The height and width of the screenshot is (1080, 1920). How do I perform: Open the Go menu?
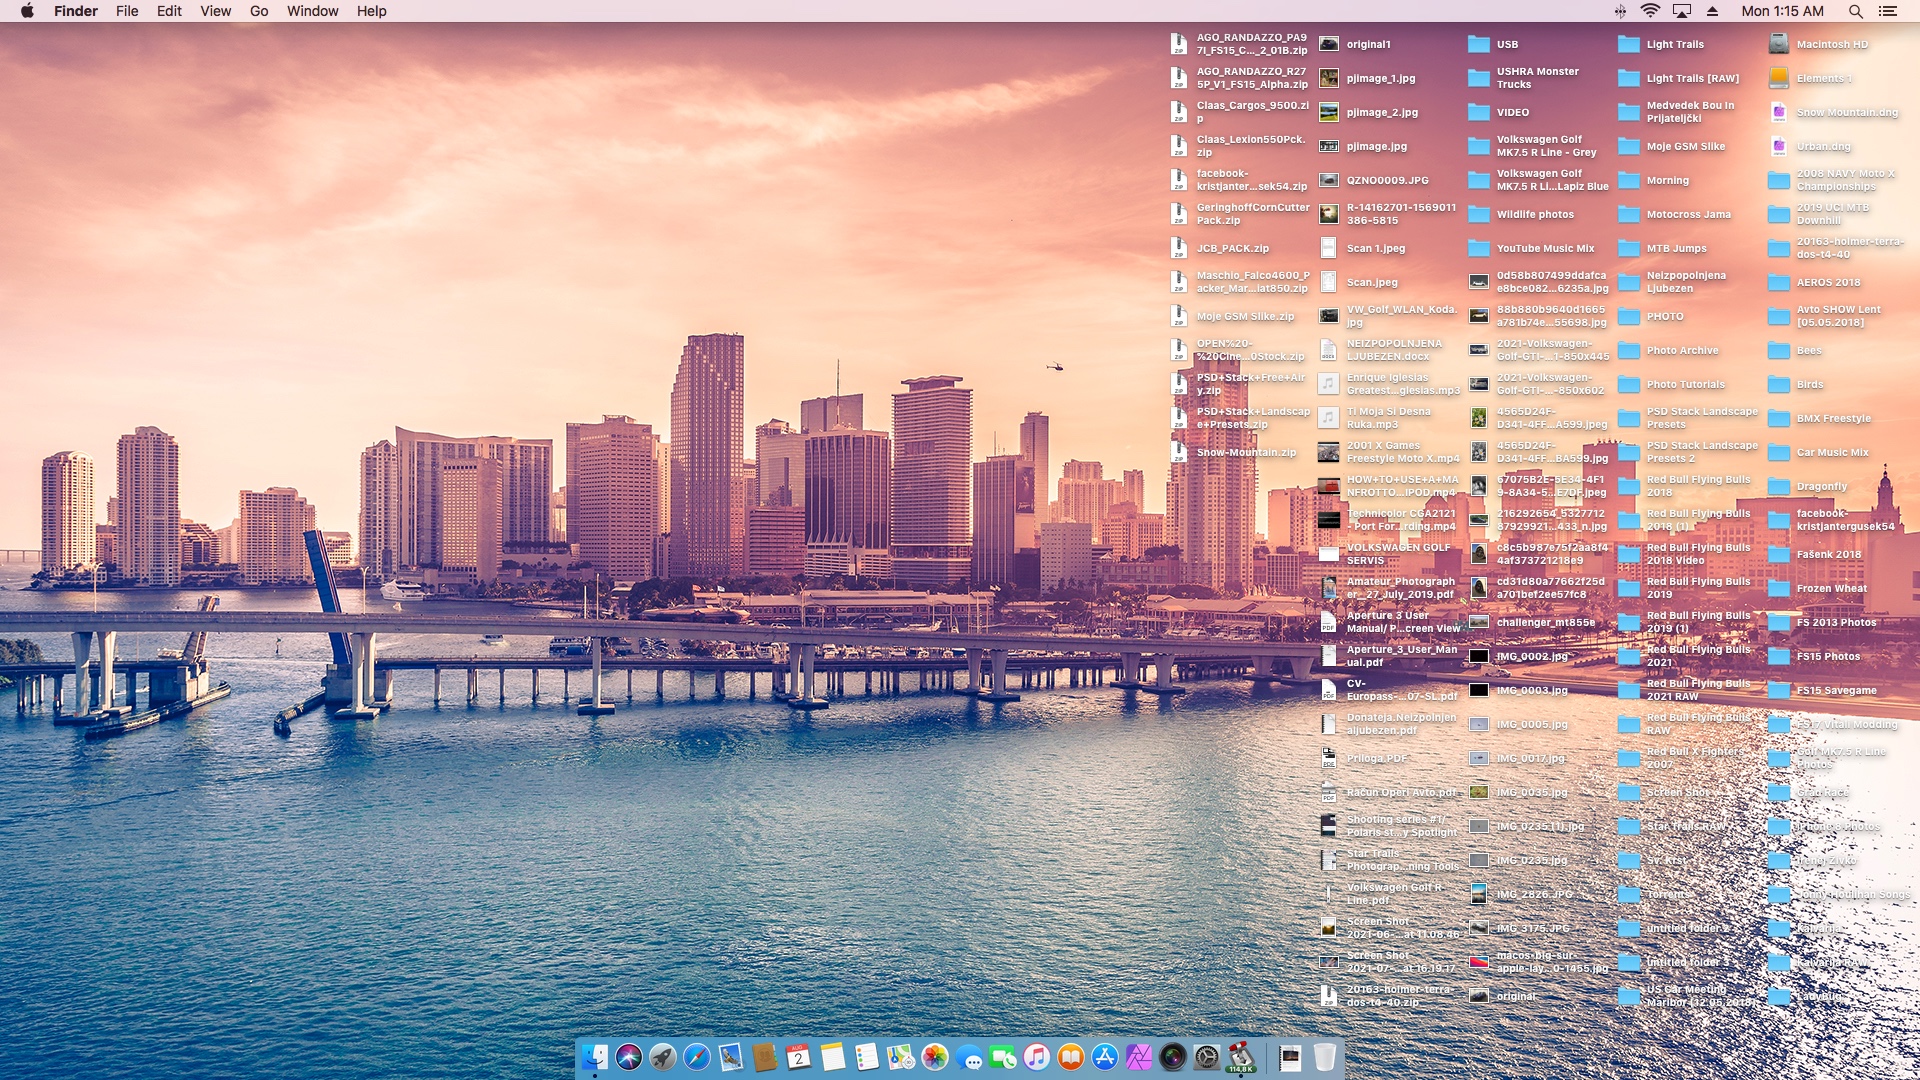click(x=259, y=11)
